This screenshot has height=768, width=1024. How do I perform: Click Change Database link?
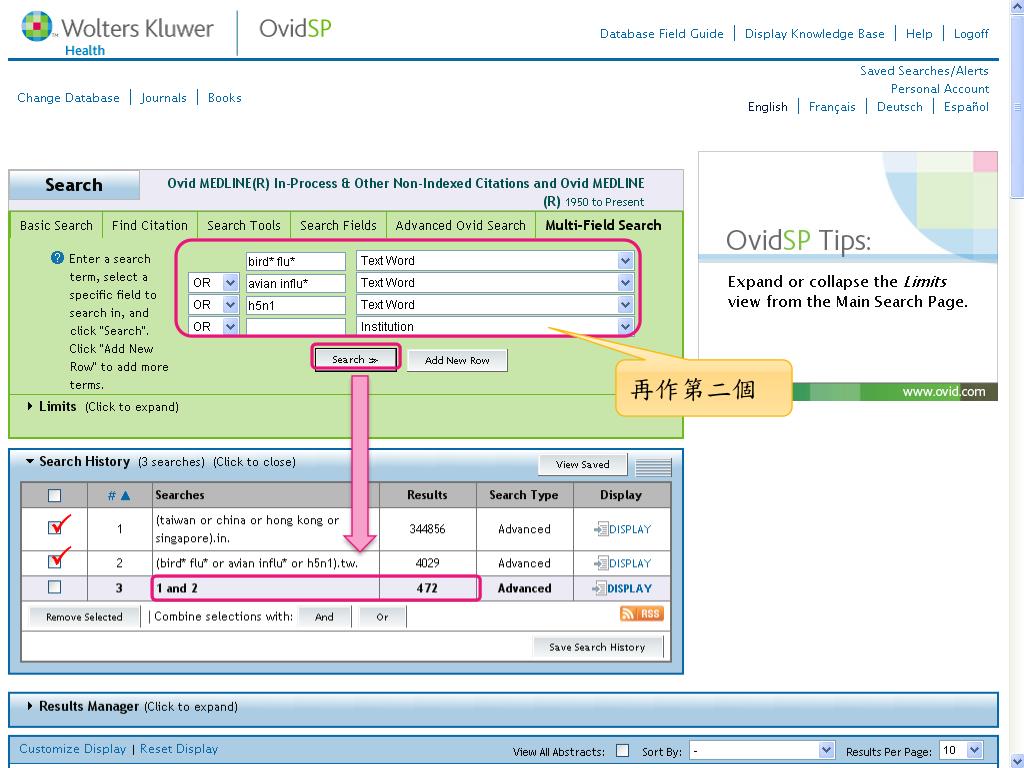[x=69, y=98]
